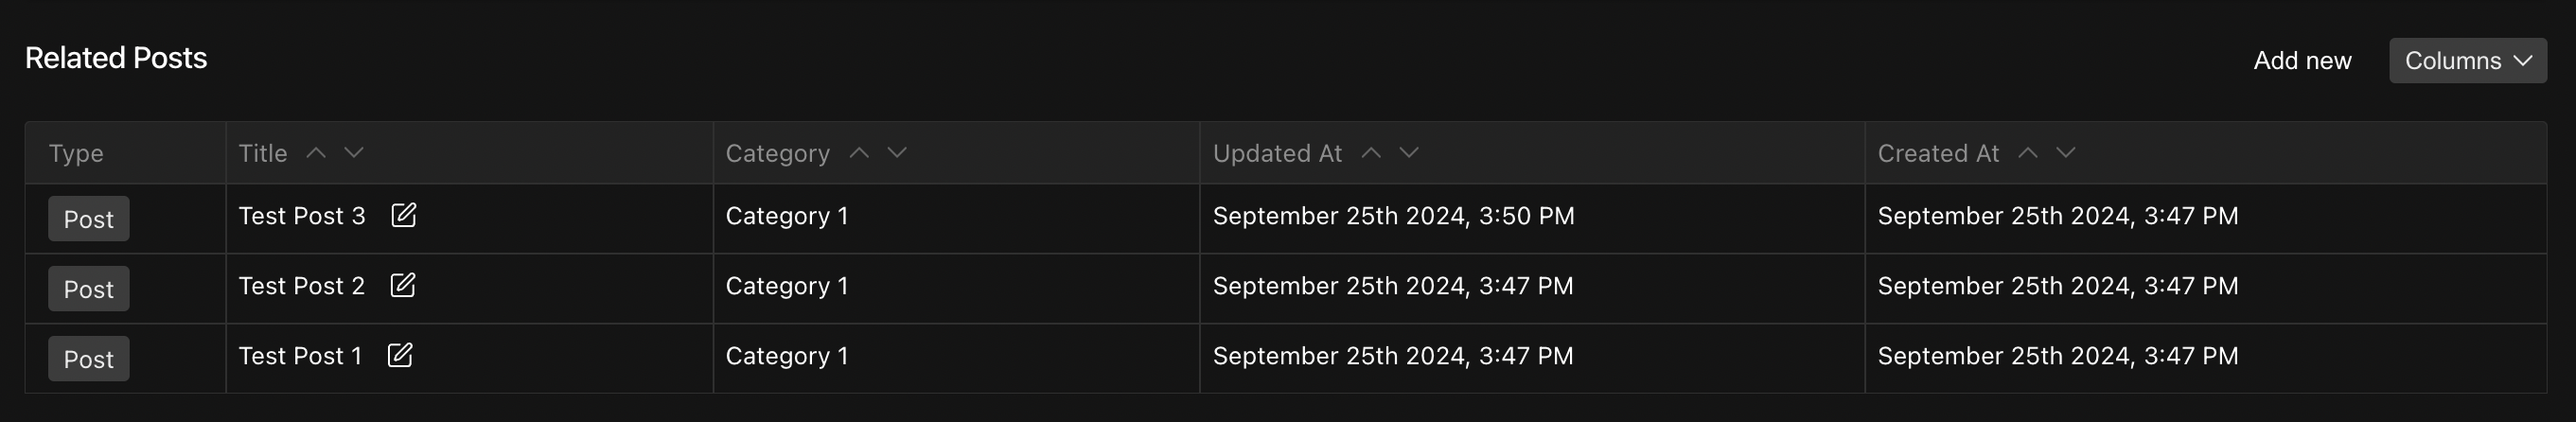Sort Updated At descending
The height and width of the screenshot is (422, 2576).
tap(1409, 152)
